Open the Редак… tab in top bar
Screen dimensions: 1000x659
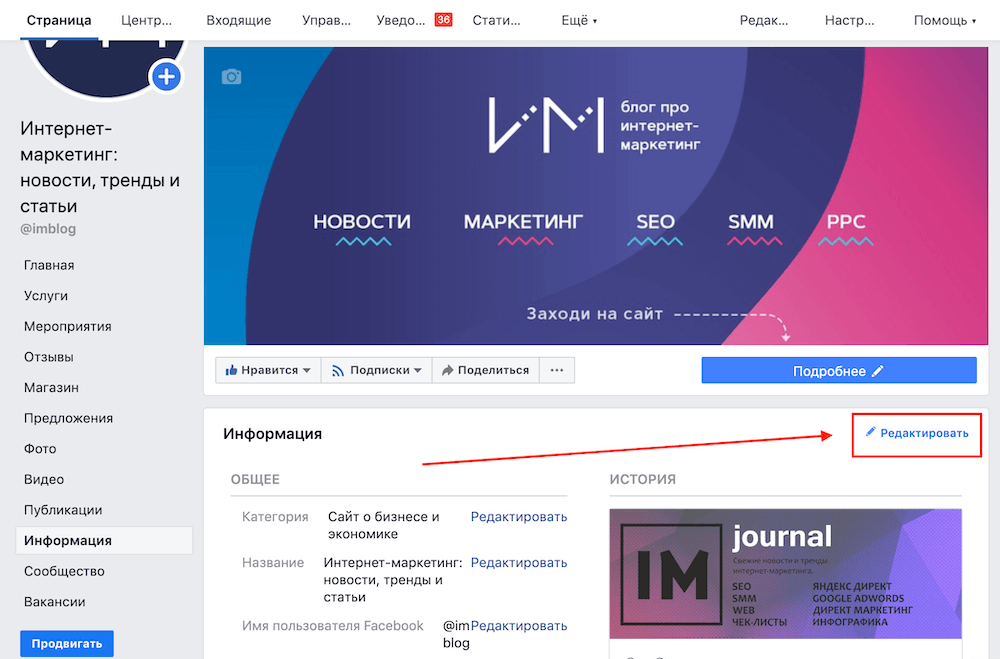click(763, 20)
